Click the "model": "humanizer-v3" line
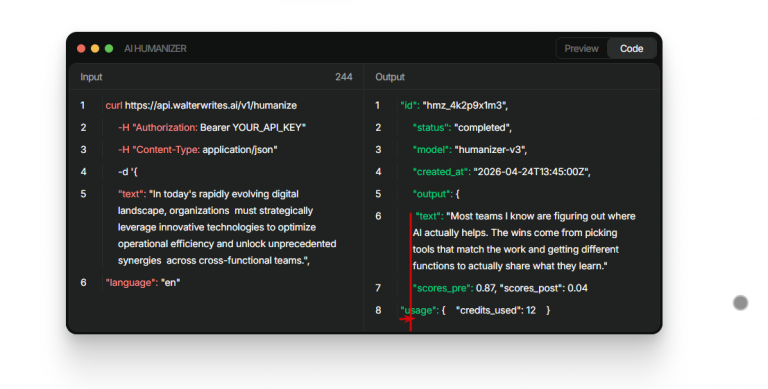 (x=470, y=149)
